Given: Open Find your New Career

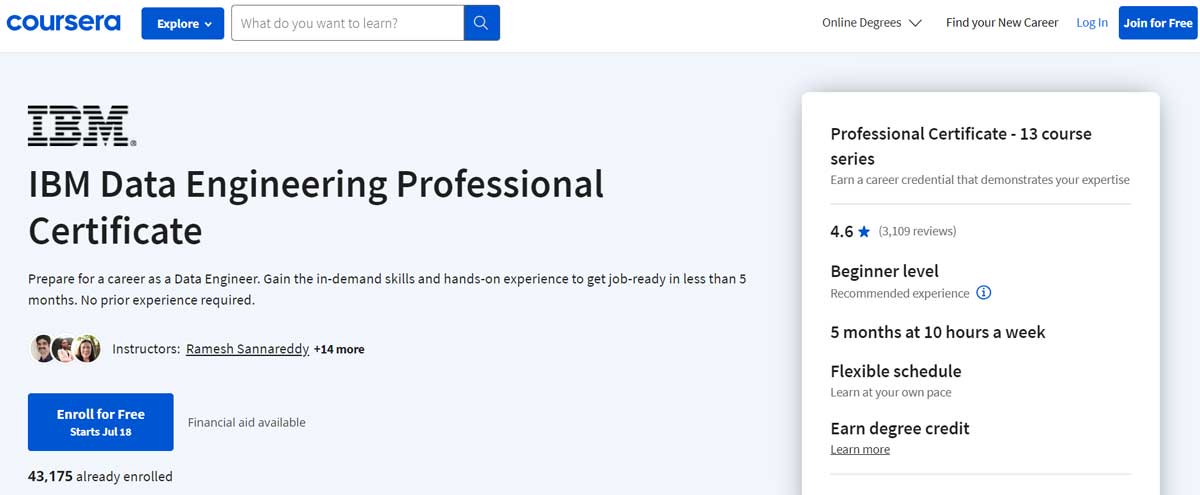Looking at the screenshot, I should [x=1002, y=23].
